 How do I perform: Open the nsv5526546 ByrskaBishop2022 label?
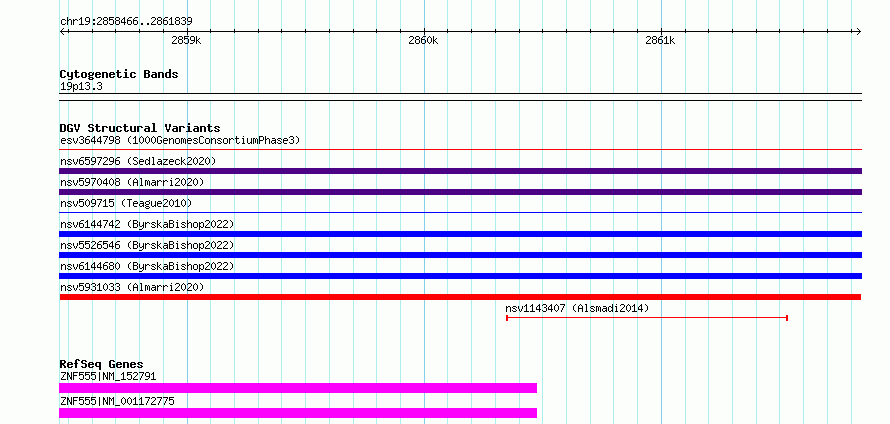[147, 245]
